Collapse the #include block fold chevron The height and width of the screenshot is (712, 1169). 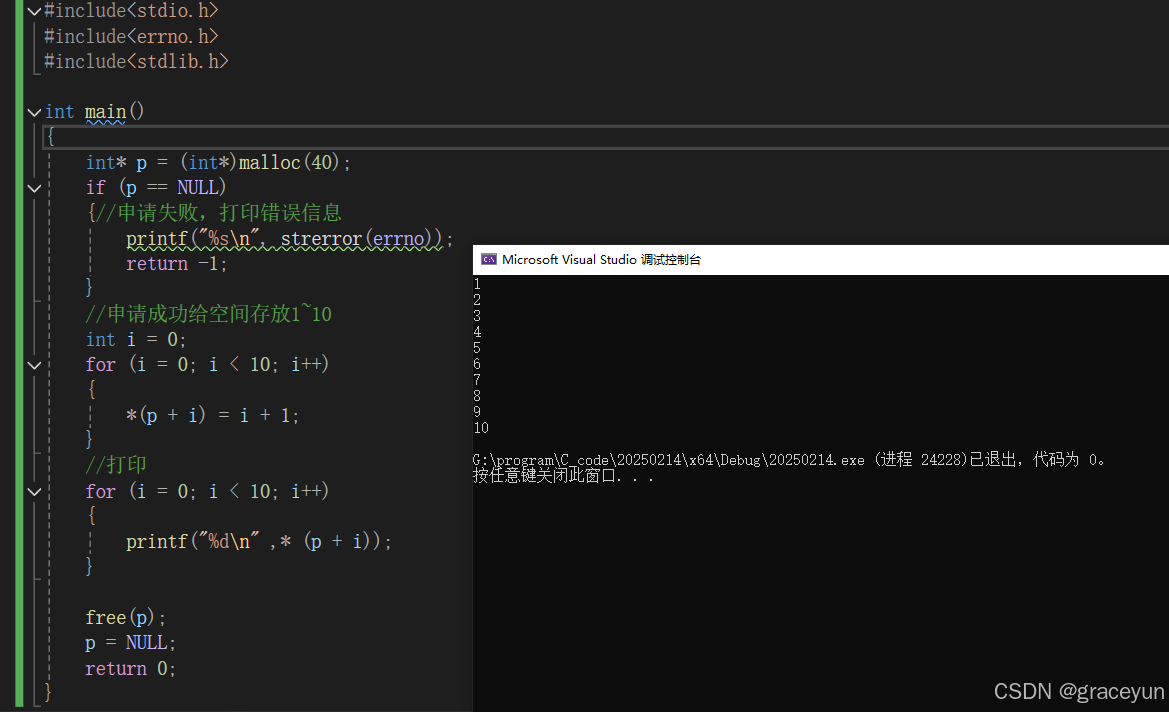pyautogui.click(x=34, y=11)
